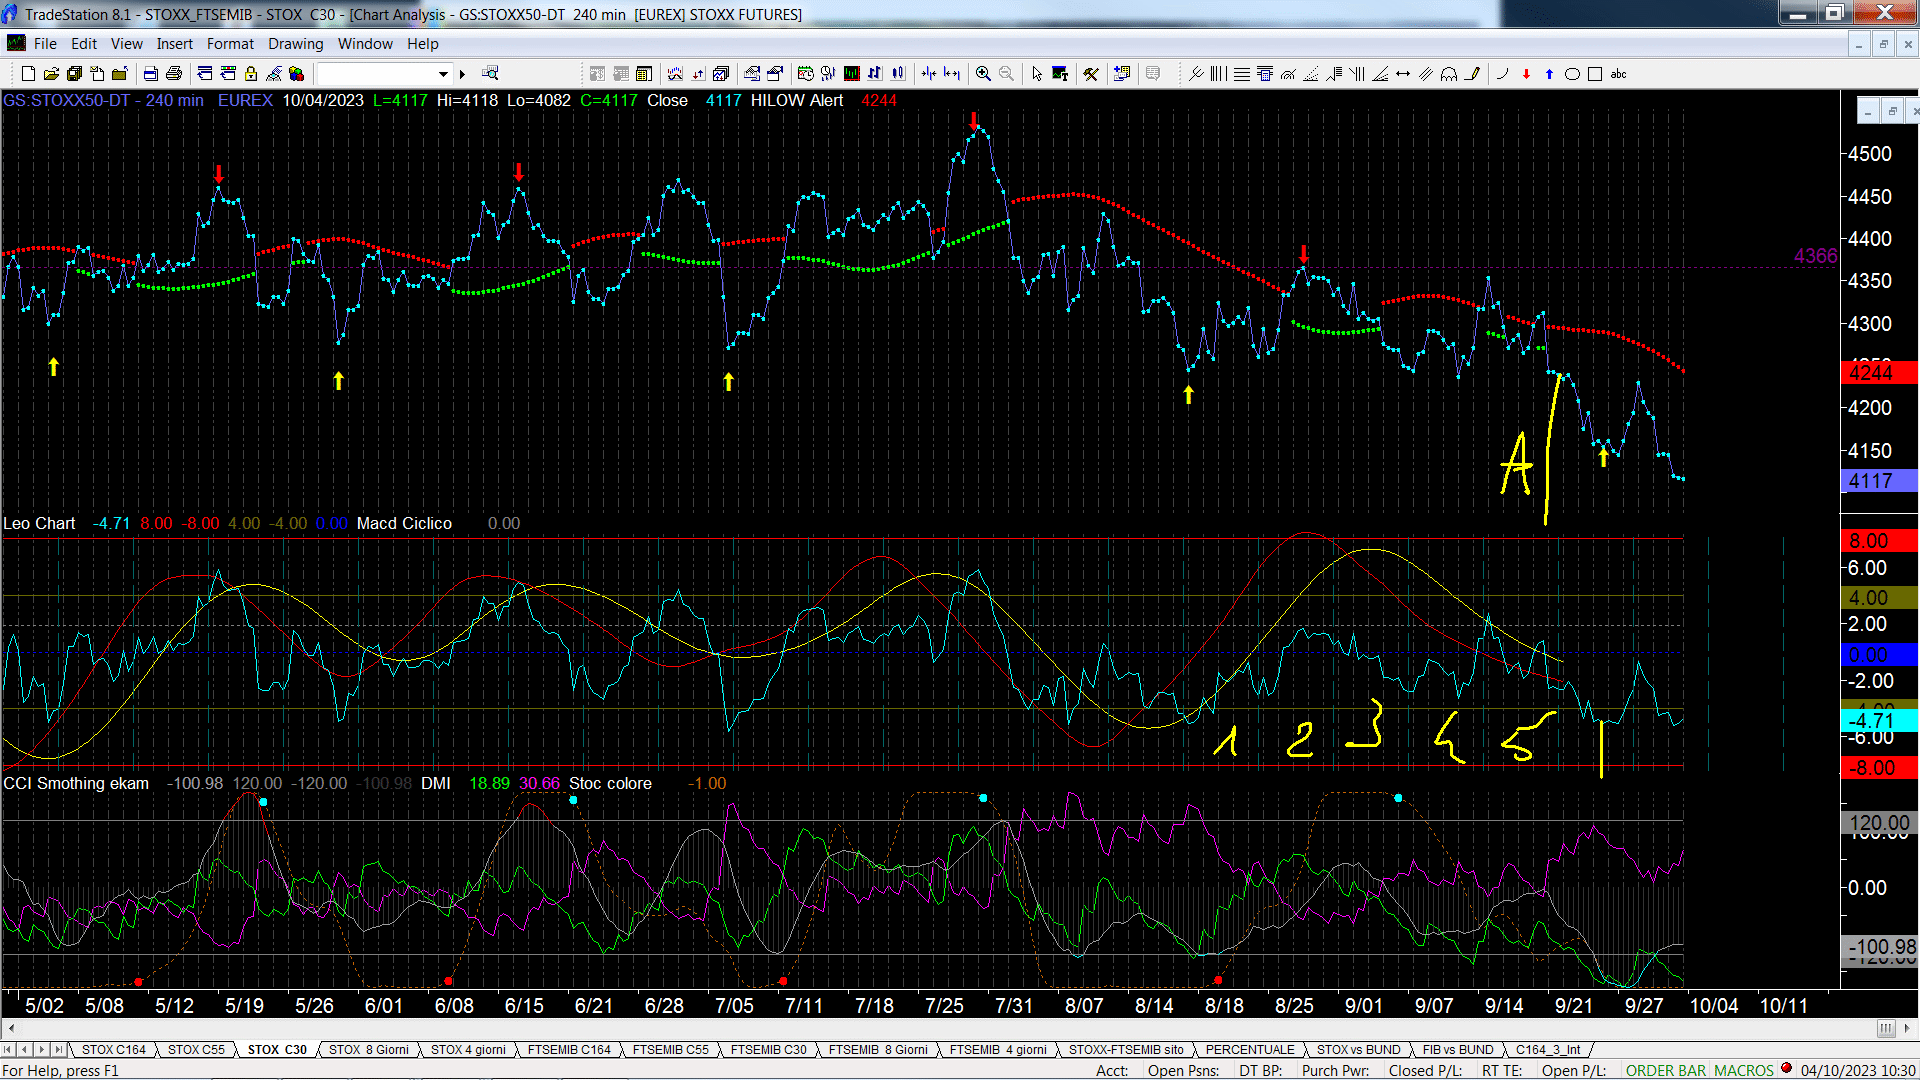Viewport: 1920px width, 1080px height.
Task: Switch to the FTSEMIB C55 tab
Action: [x=670, y=1050]
